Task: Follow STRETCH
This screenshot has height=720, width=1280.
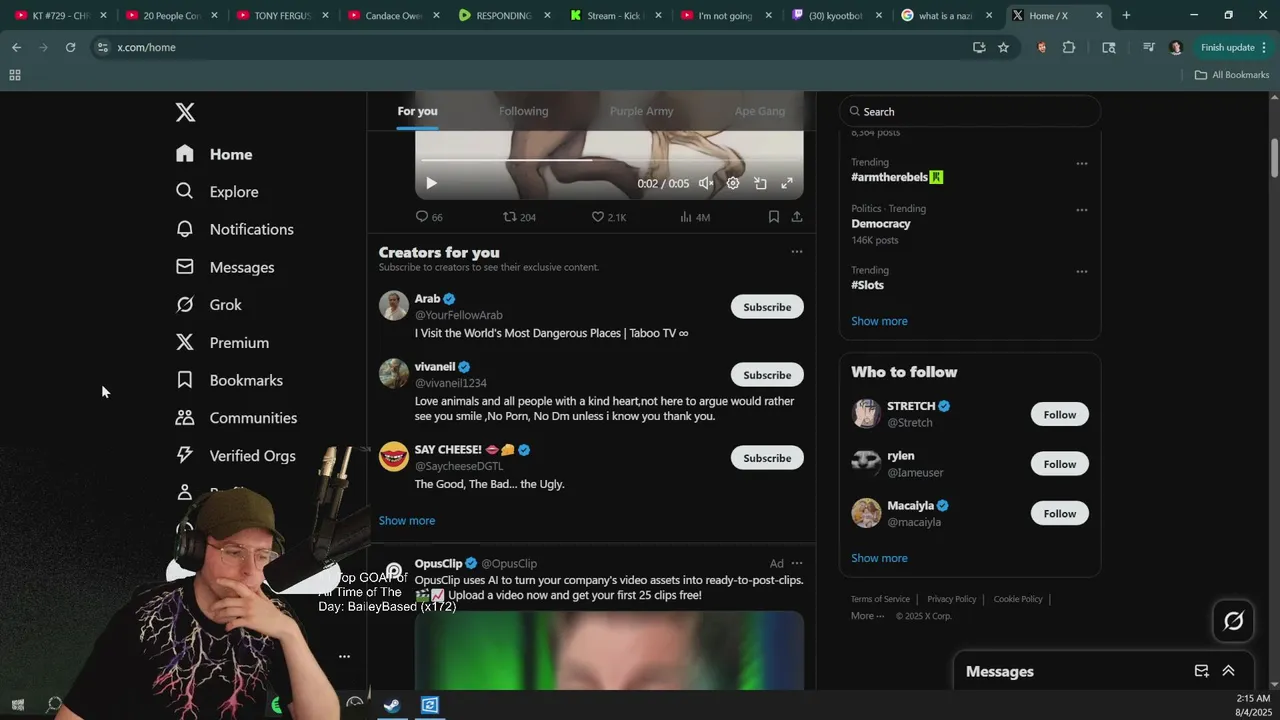Action: point(1060,415)
